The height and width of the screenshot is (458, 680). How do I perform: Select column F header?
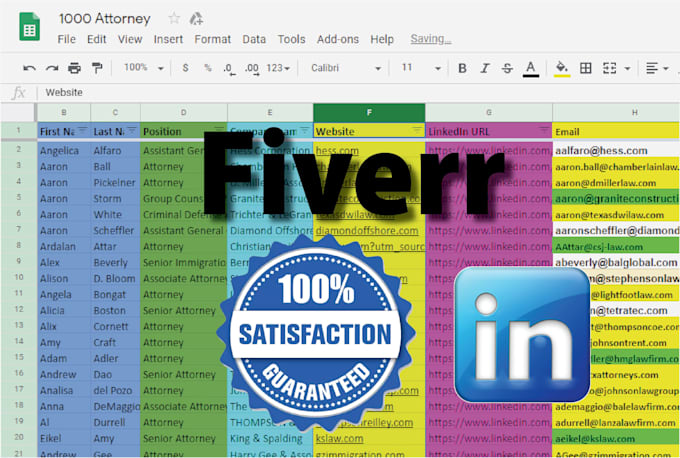point(369,112)
